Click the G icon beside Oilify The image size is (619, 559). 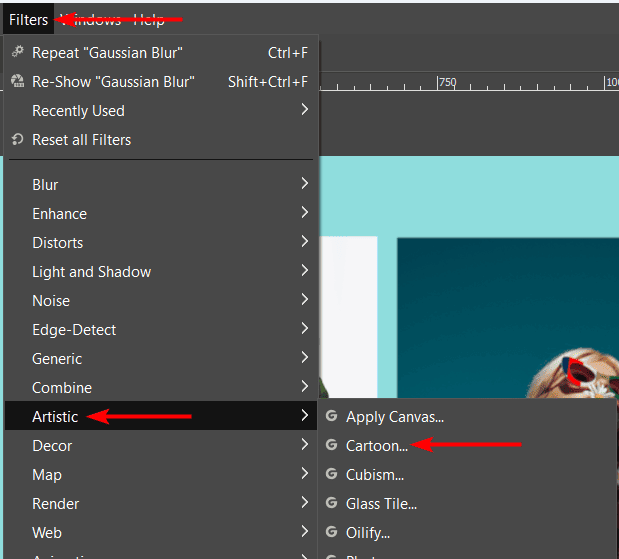tap(332, 532)
